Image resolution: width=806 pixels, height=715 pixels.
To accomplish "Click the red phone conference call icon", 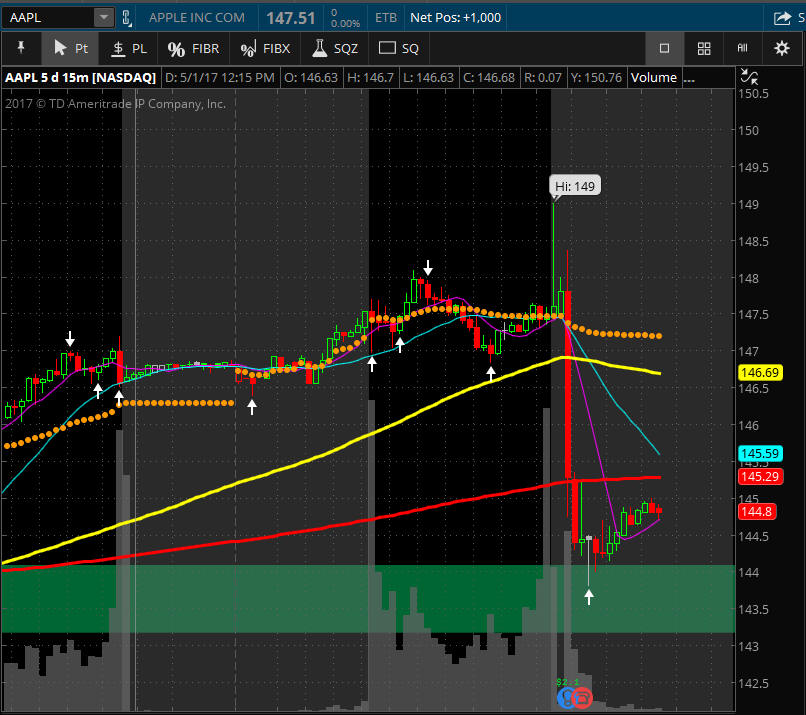I will [583, 698].
